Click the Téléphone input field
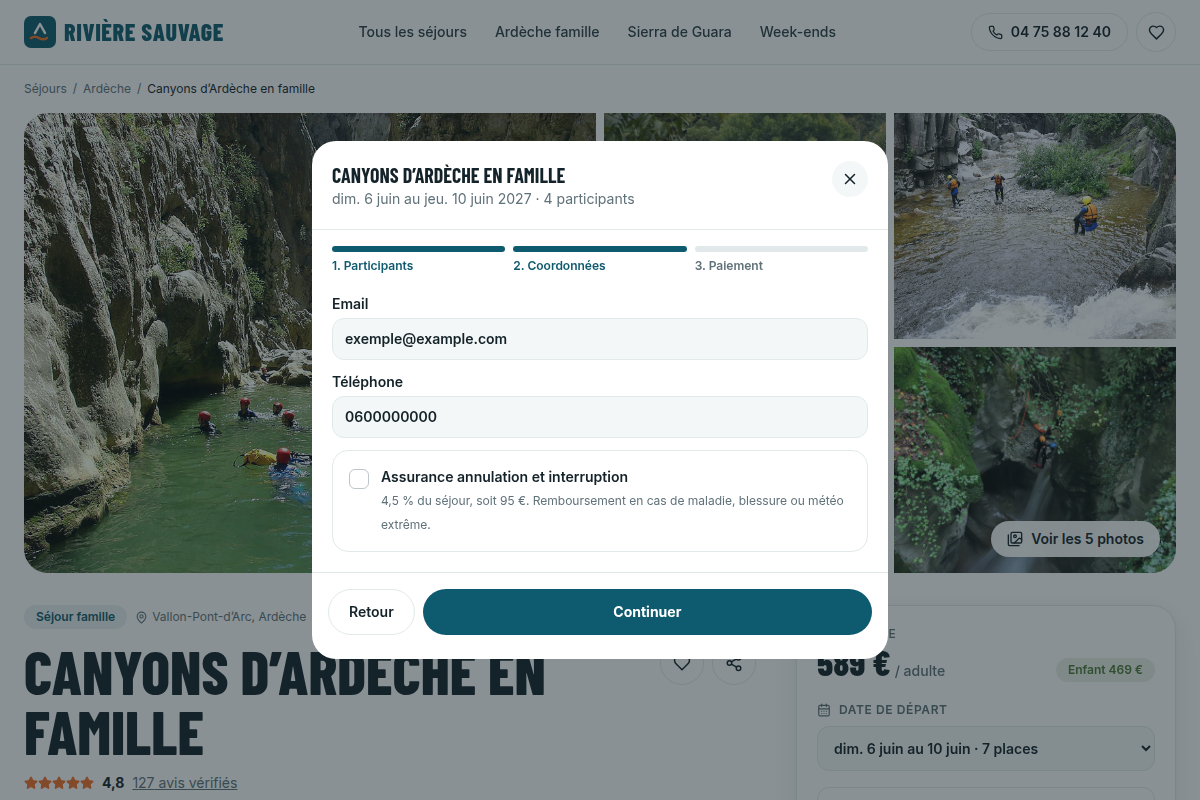 [x=600, y=417]
